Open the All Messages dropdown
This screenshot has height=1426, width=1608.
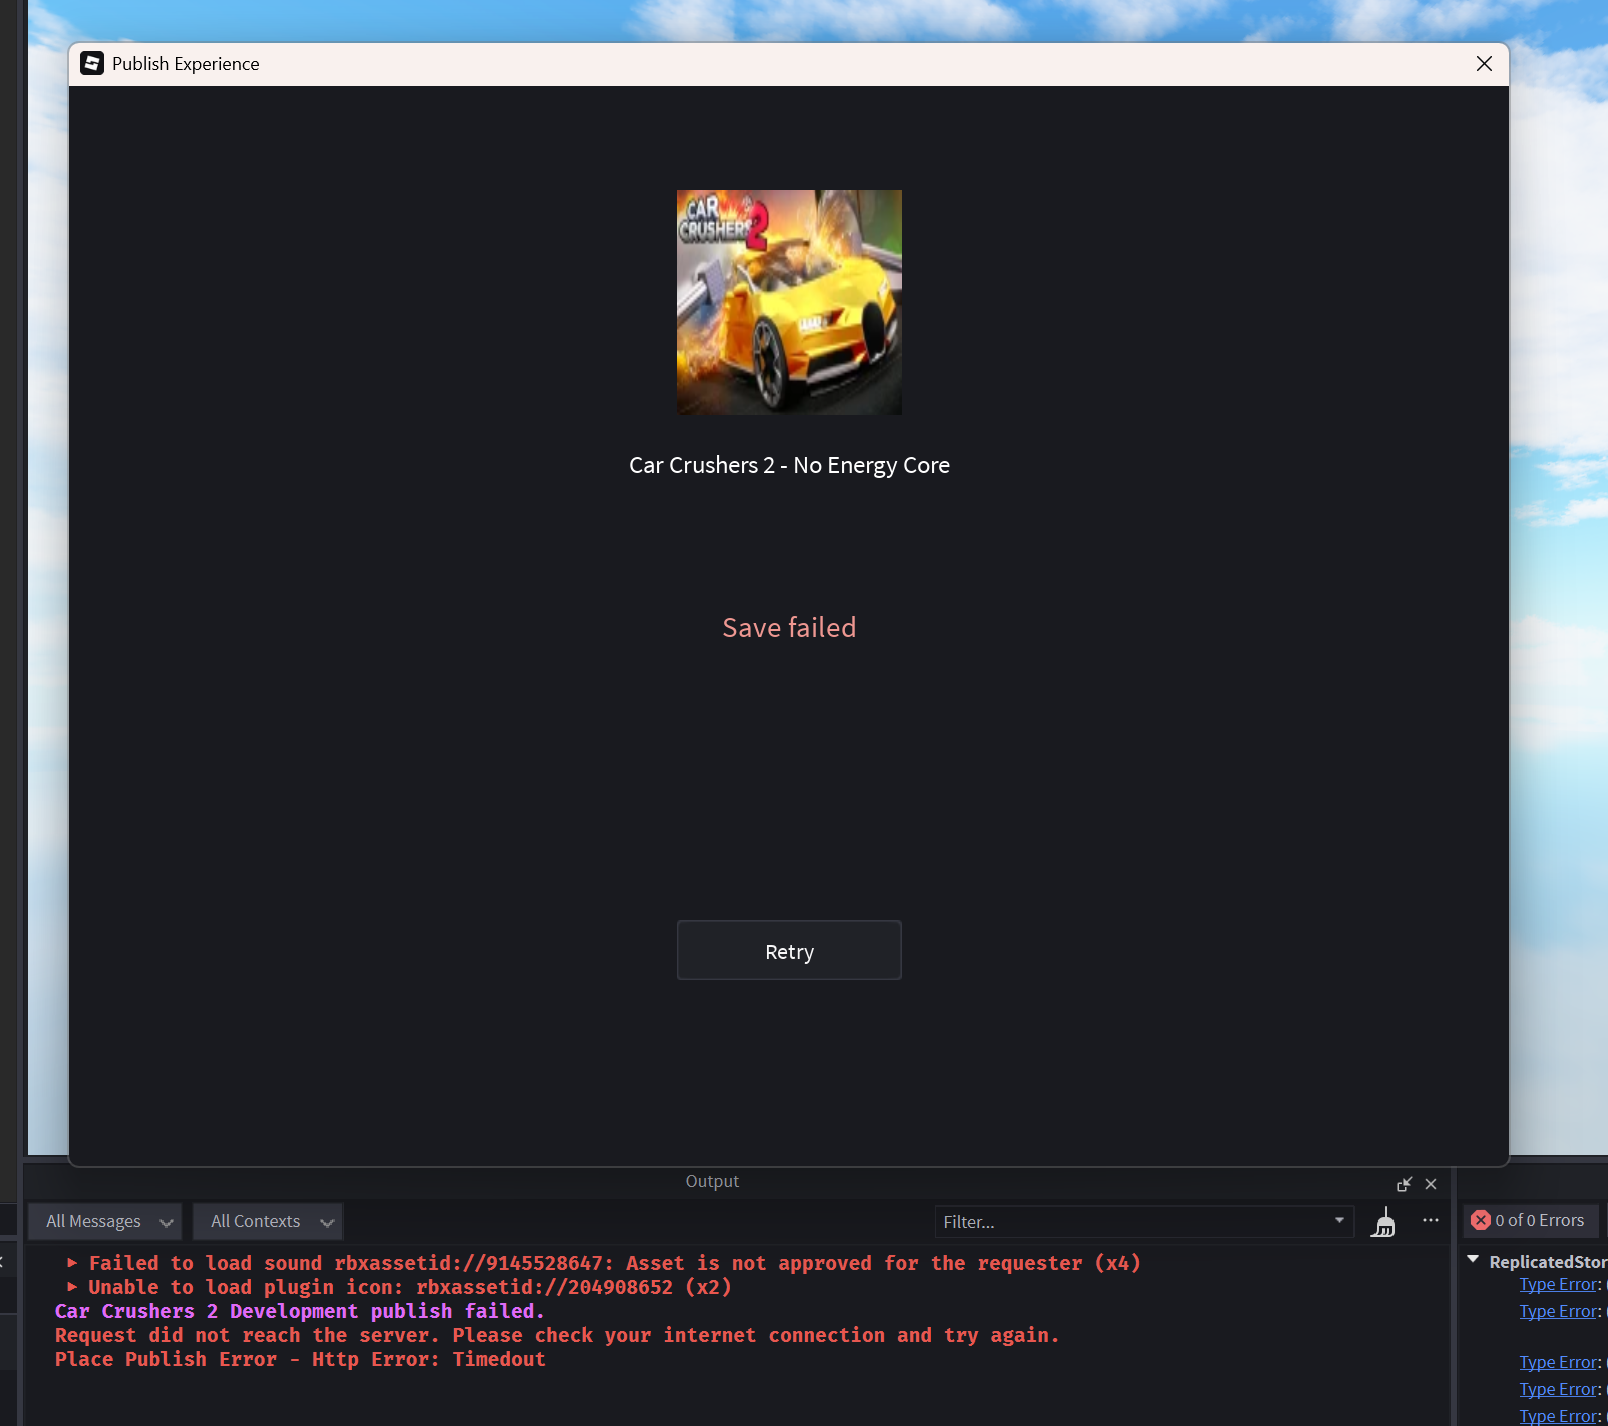pos(105,1221)
